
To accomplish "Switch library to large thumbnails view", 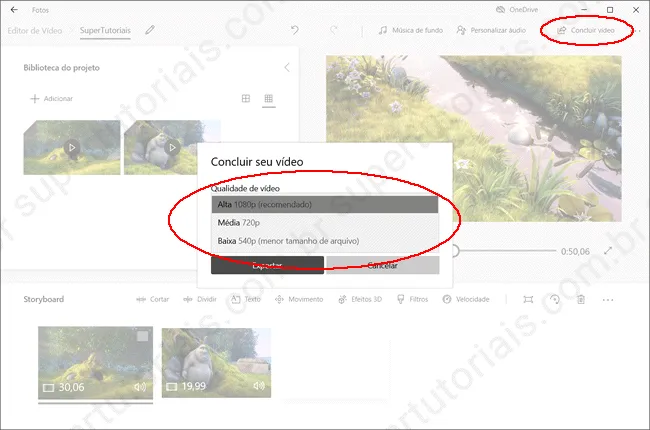I will pyautogui.click(x=246, y=98).
